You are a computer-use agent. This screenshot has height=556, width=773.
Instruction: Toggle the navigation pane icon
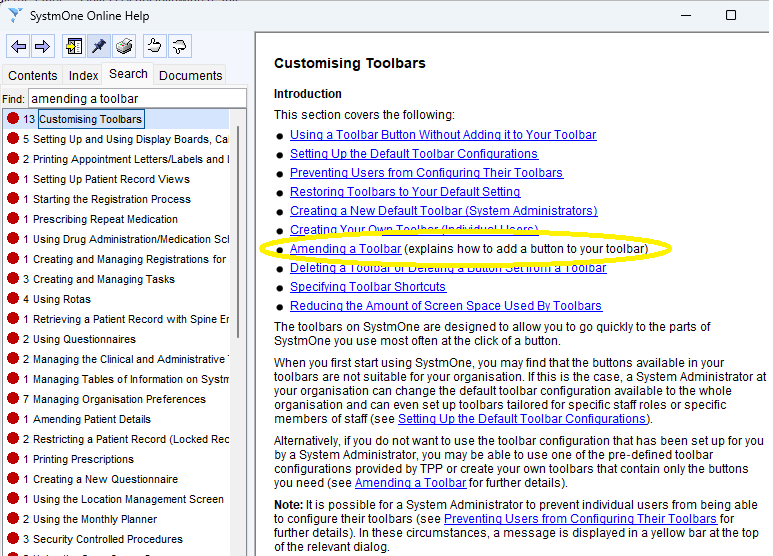74,47
